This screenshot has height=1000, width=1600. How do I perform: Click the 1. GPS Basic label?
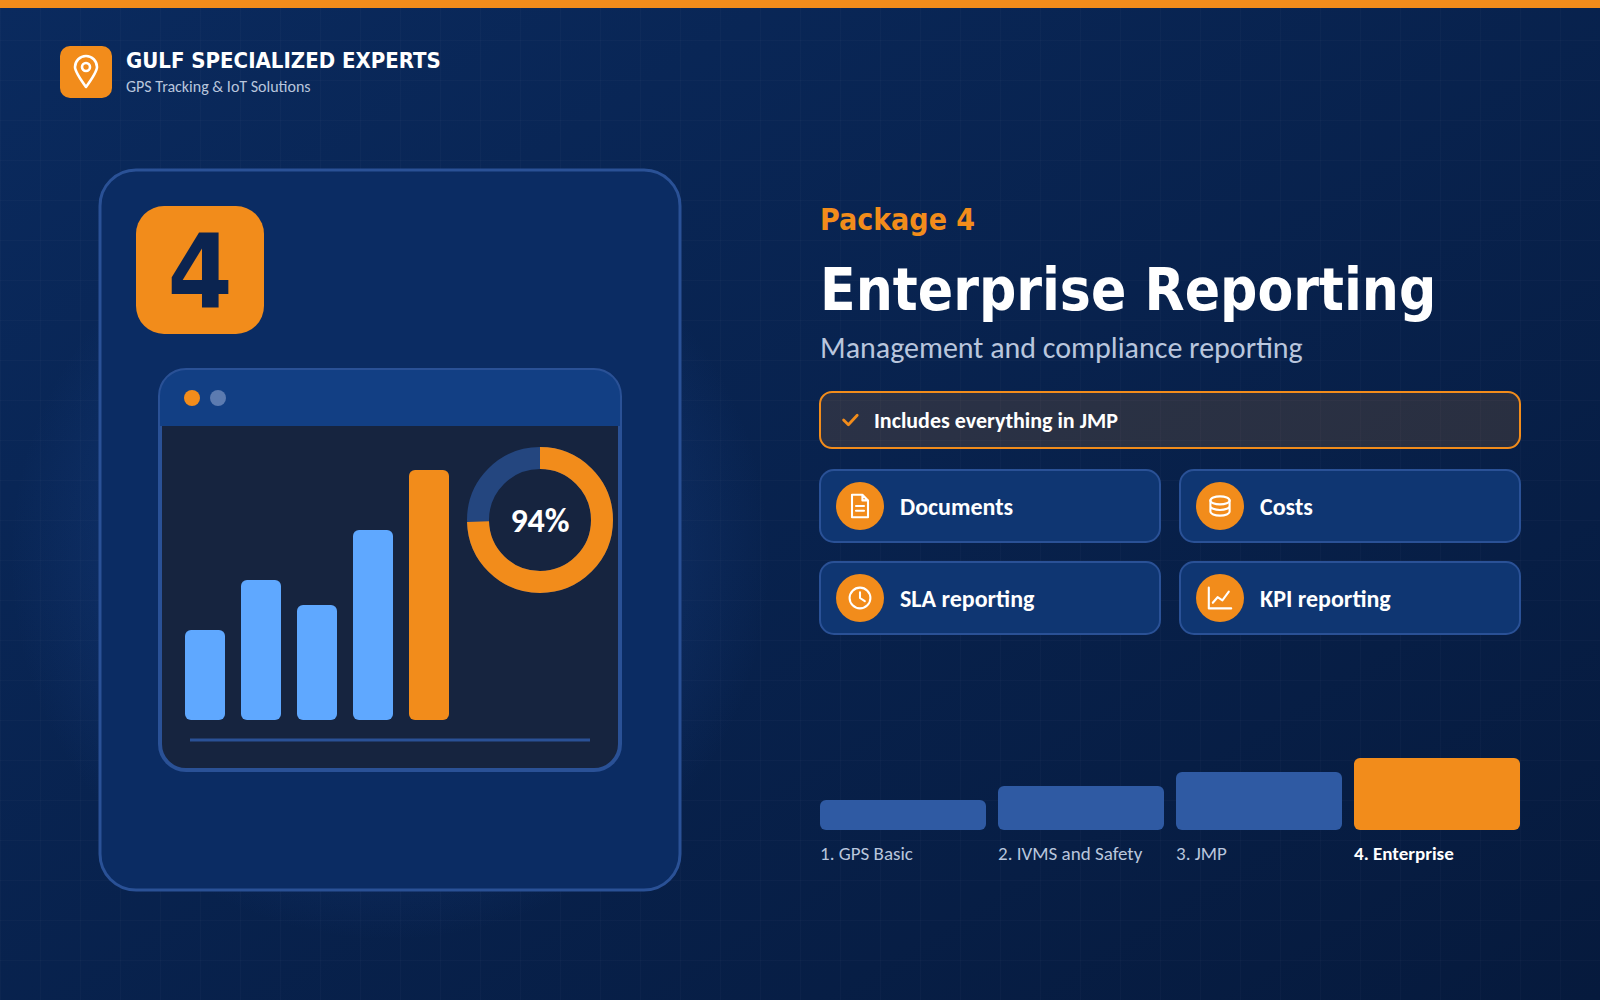[x=866, y=854]
